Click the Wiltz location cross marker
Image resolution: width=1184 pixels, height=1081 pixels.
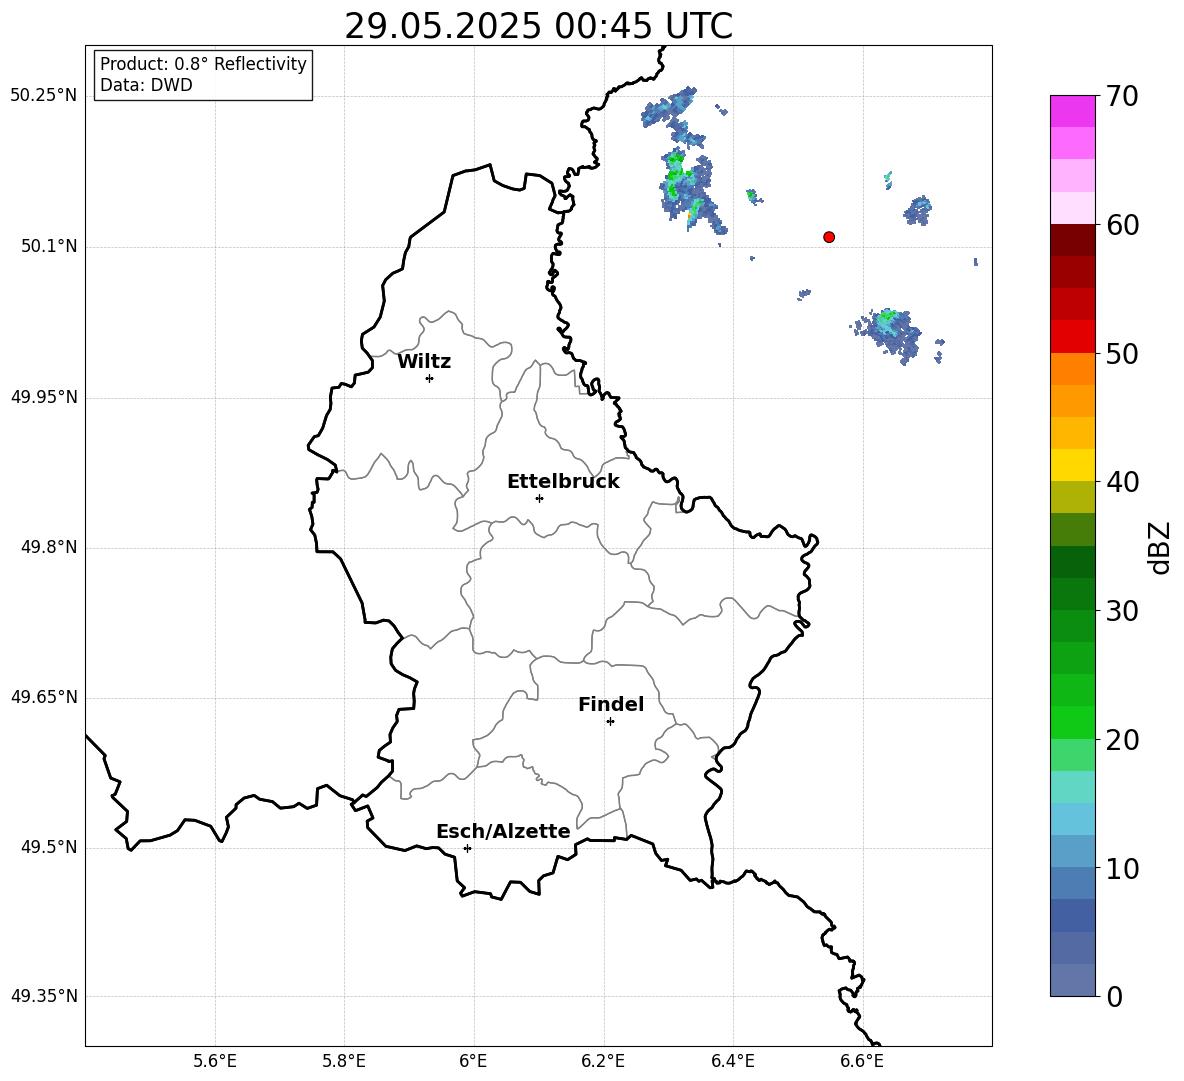pyautogui.click(x=430, y=378)
